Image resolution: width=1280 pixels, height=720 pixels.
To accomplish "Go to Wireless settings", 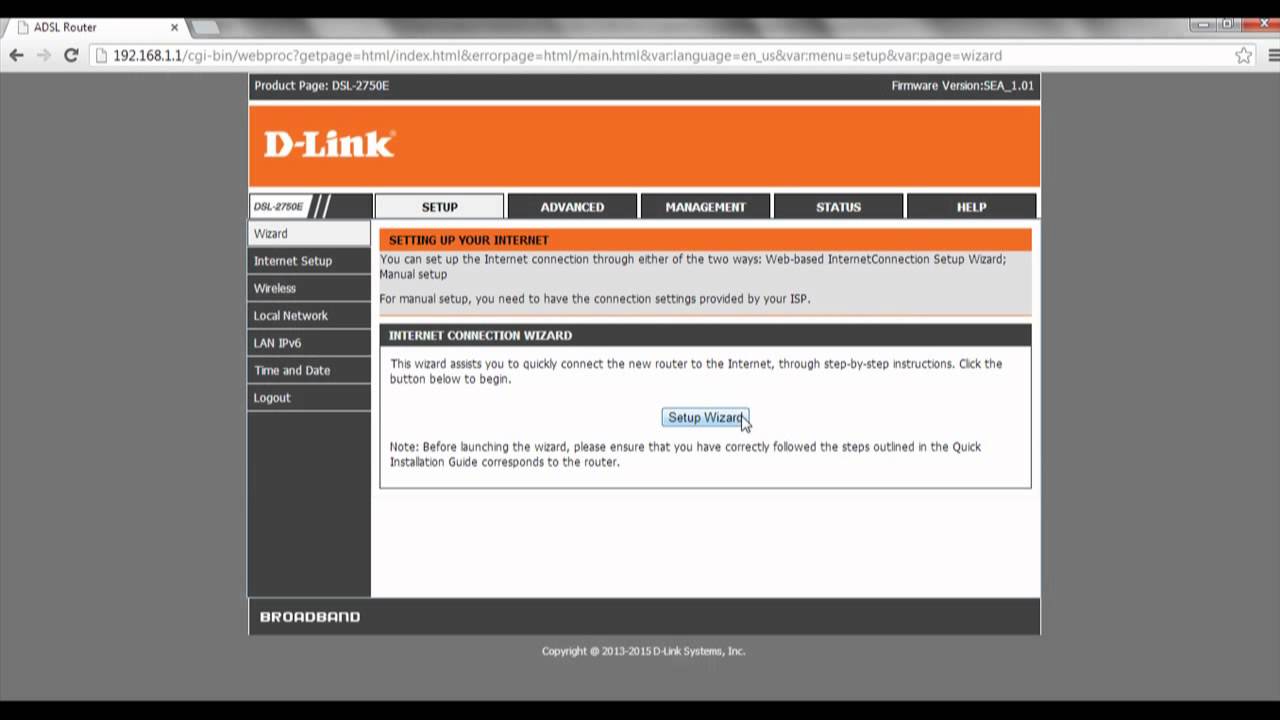I will pos(309,288).
